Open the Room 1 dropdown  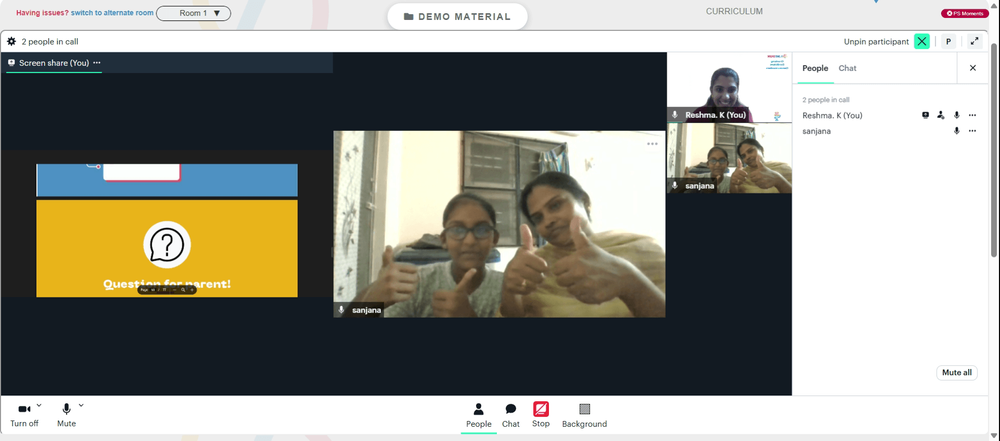(x=193, y=13)
